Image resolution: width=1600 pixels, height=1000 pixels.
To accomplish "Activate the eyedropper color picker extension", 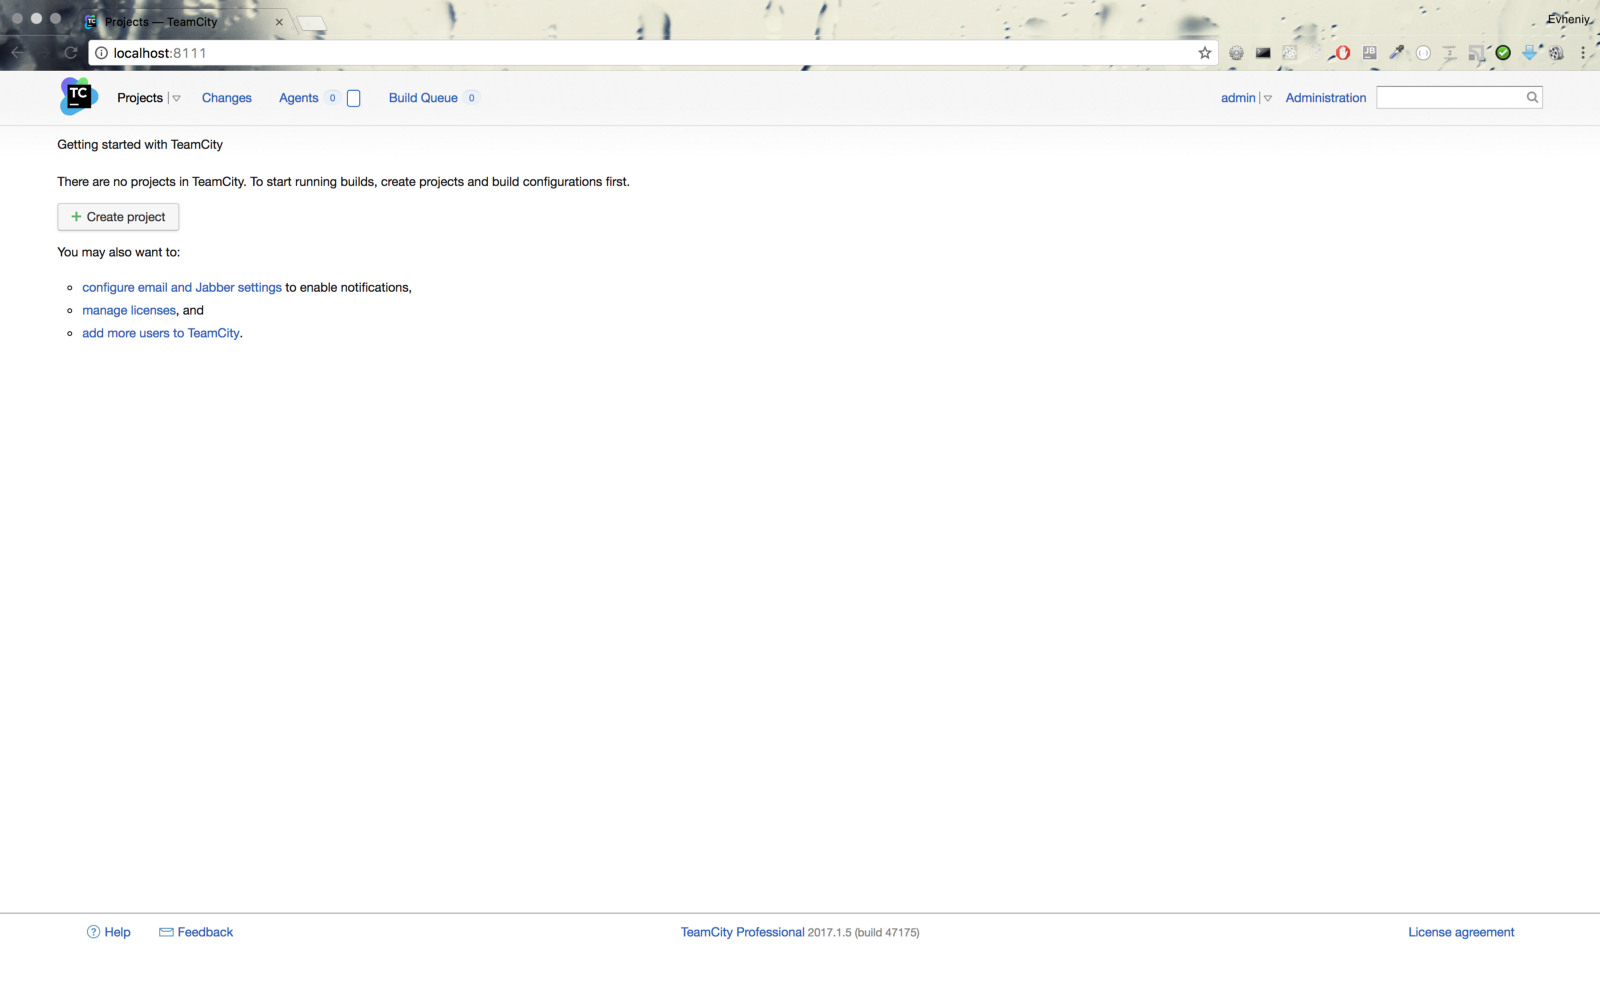I will click(1397, 53).
